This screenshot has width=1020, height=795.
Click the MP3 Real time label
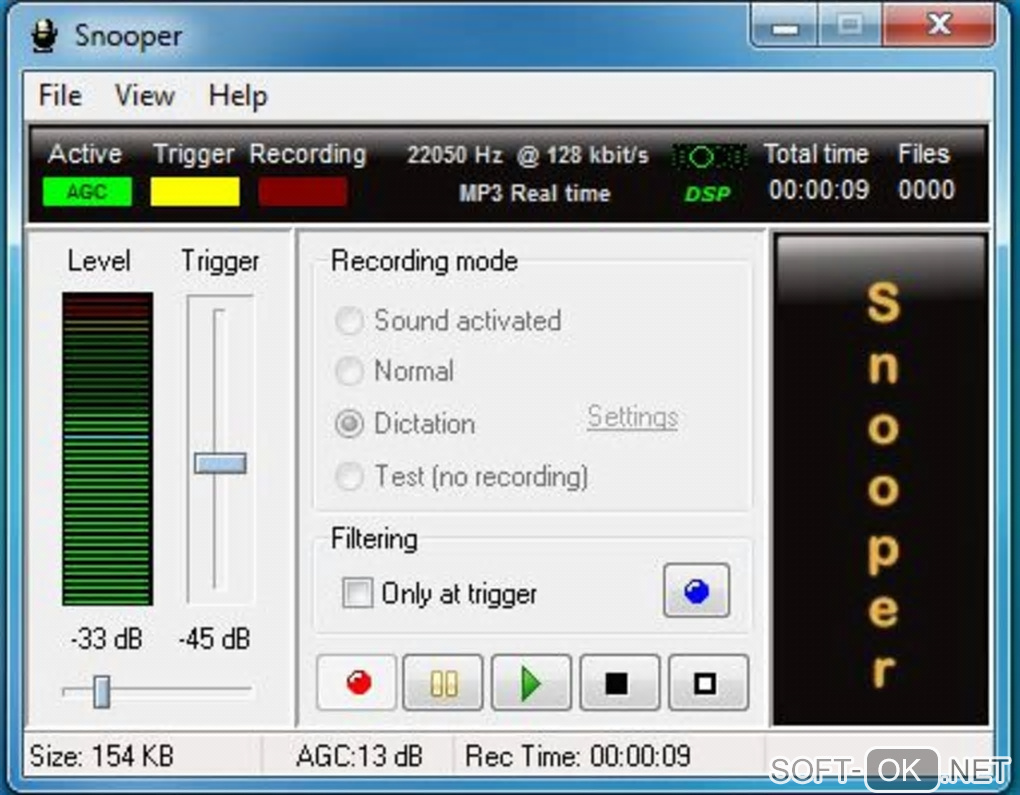[534, 193]
